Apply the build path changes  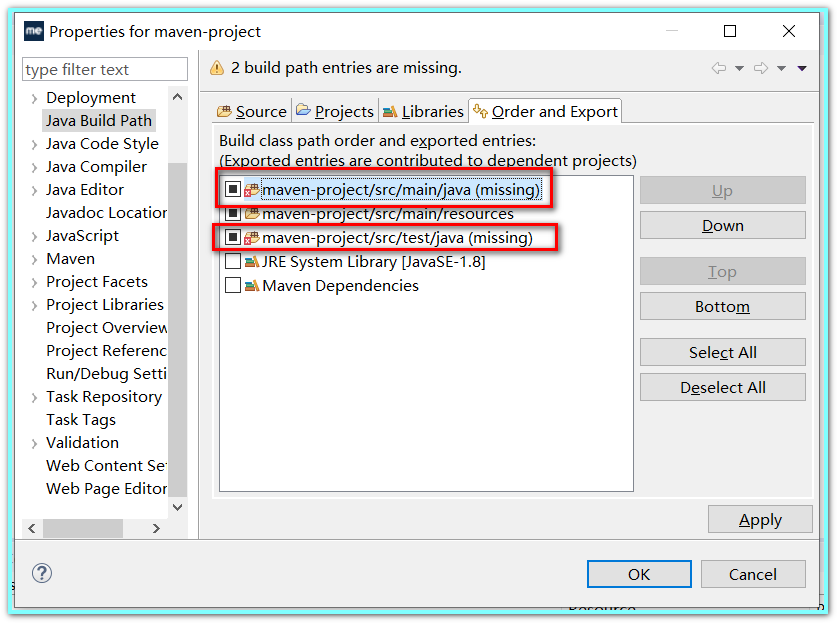[760, 519]
